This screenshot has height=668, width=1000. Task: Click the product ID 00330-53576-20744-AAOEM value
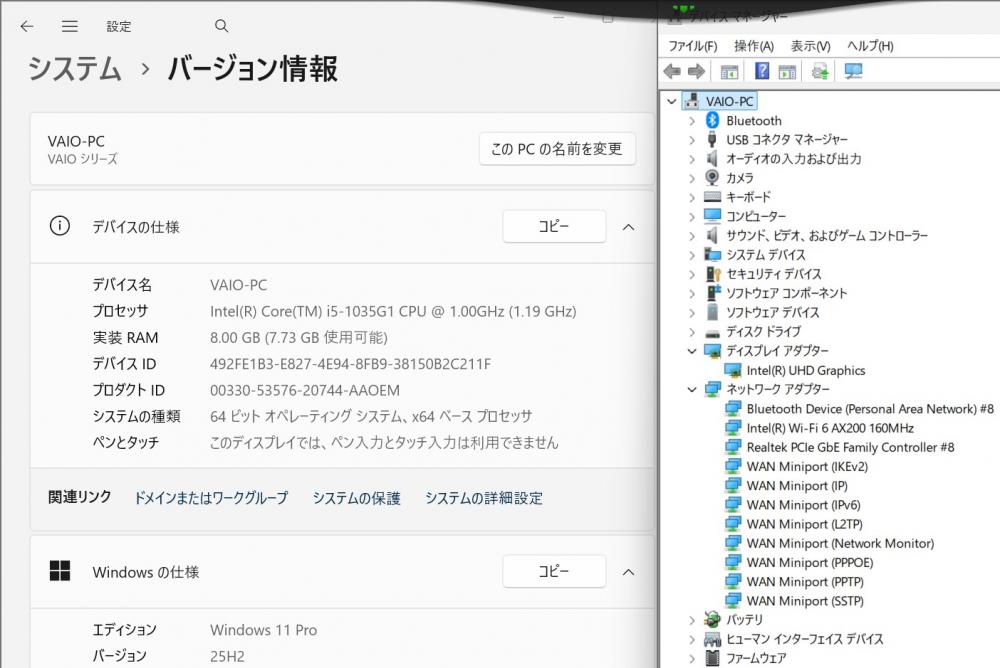coord(305,390)
